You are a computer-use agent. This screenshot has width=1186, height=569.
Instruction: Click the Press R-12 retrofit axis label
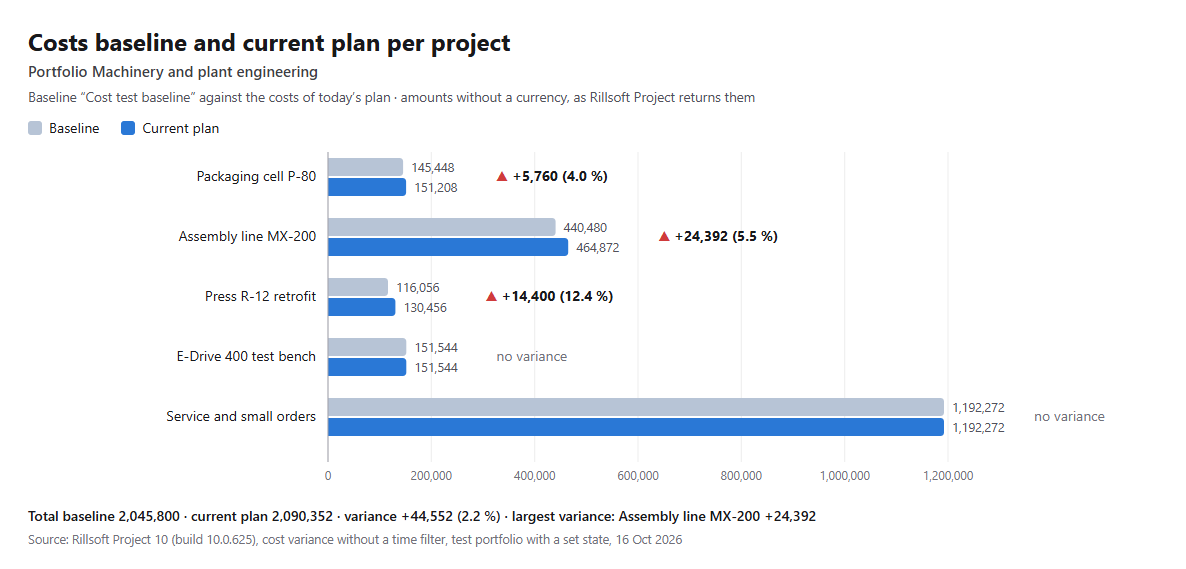[260, 297]
